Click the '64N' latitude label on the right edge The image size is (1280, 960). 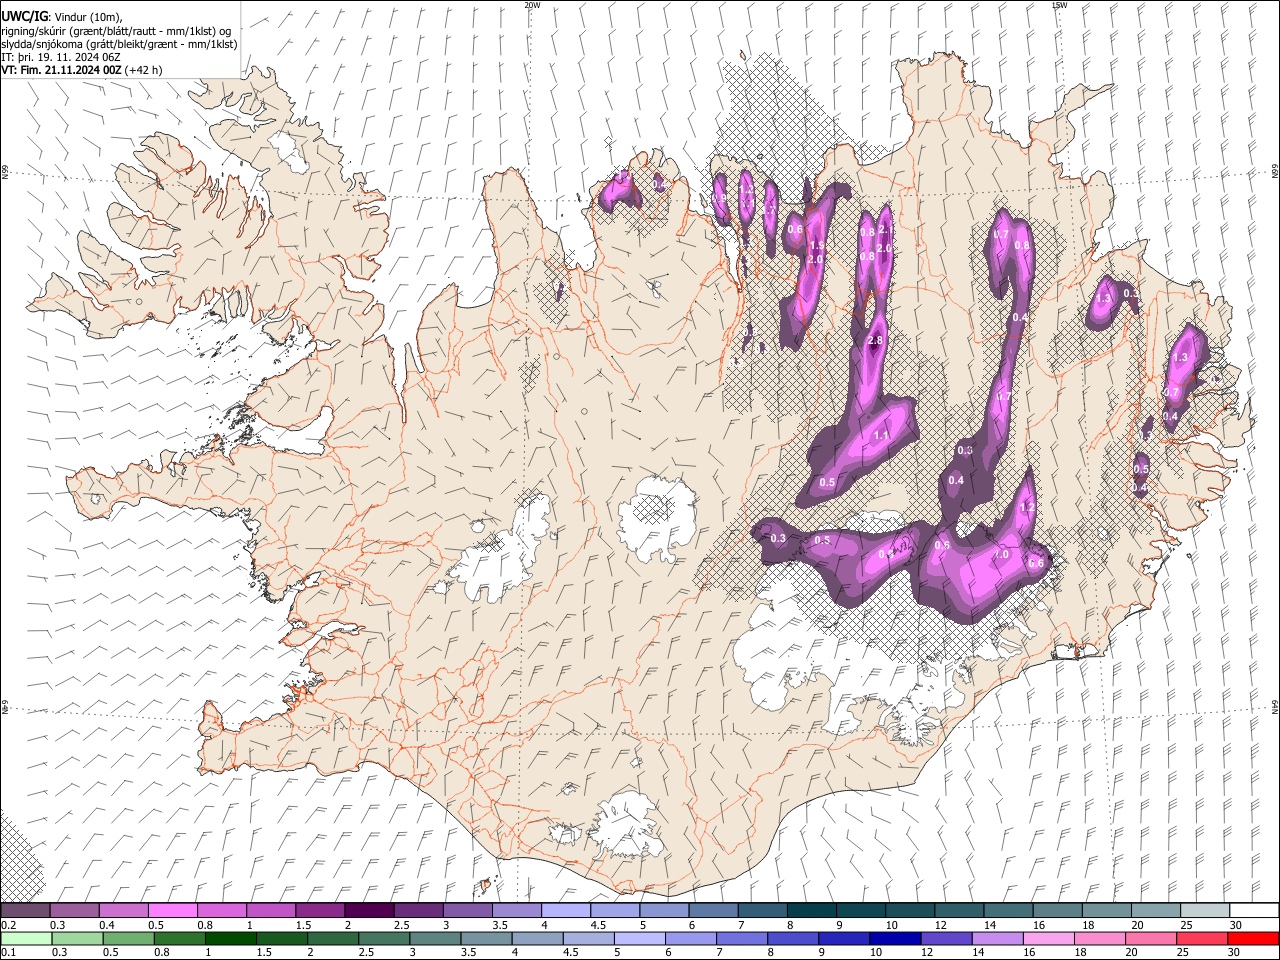1275,705
